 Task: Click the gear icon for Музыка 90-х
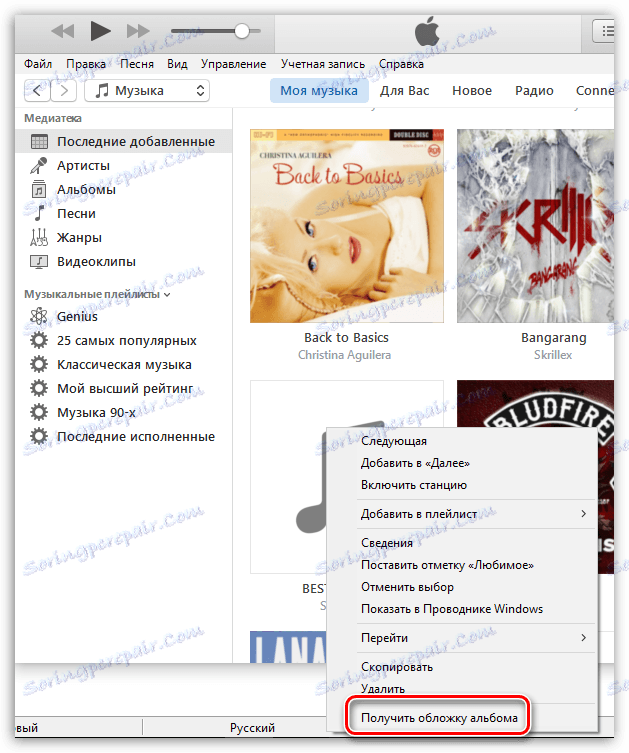click(x=39, y=413)
